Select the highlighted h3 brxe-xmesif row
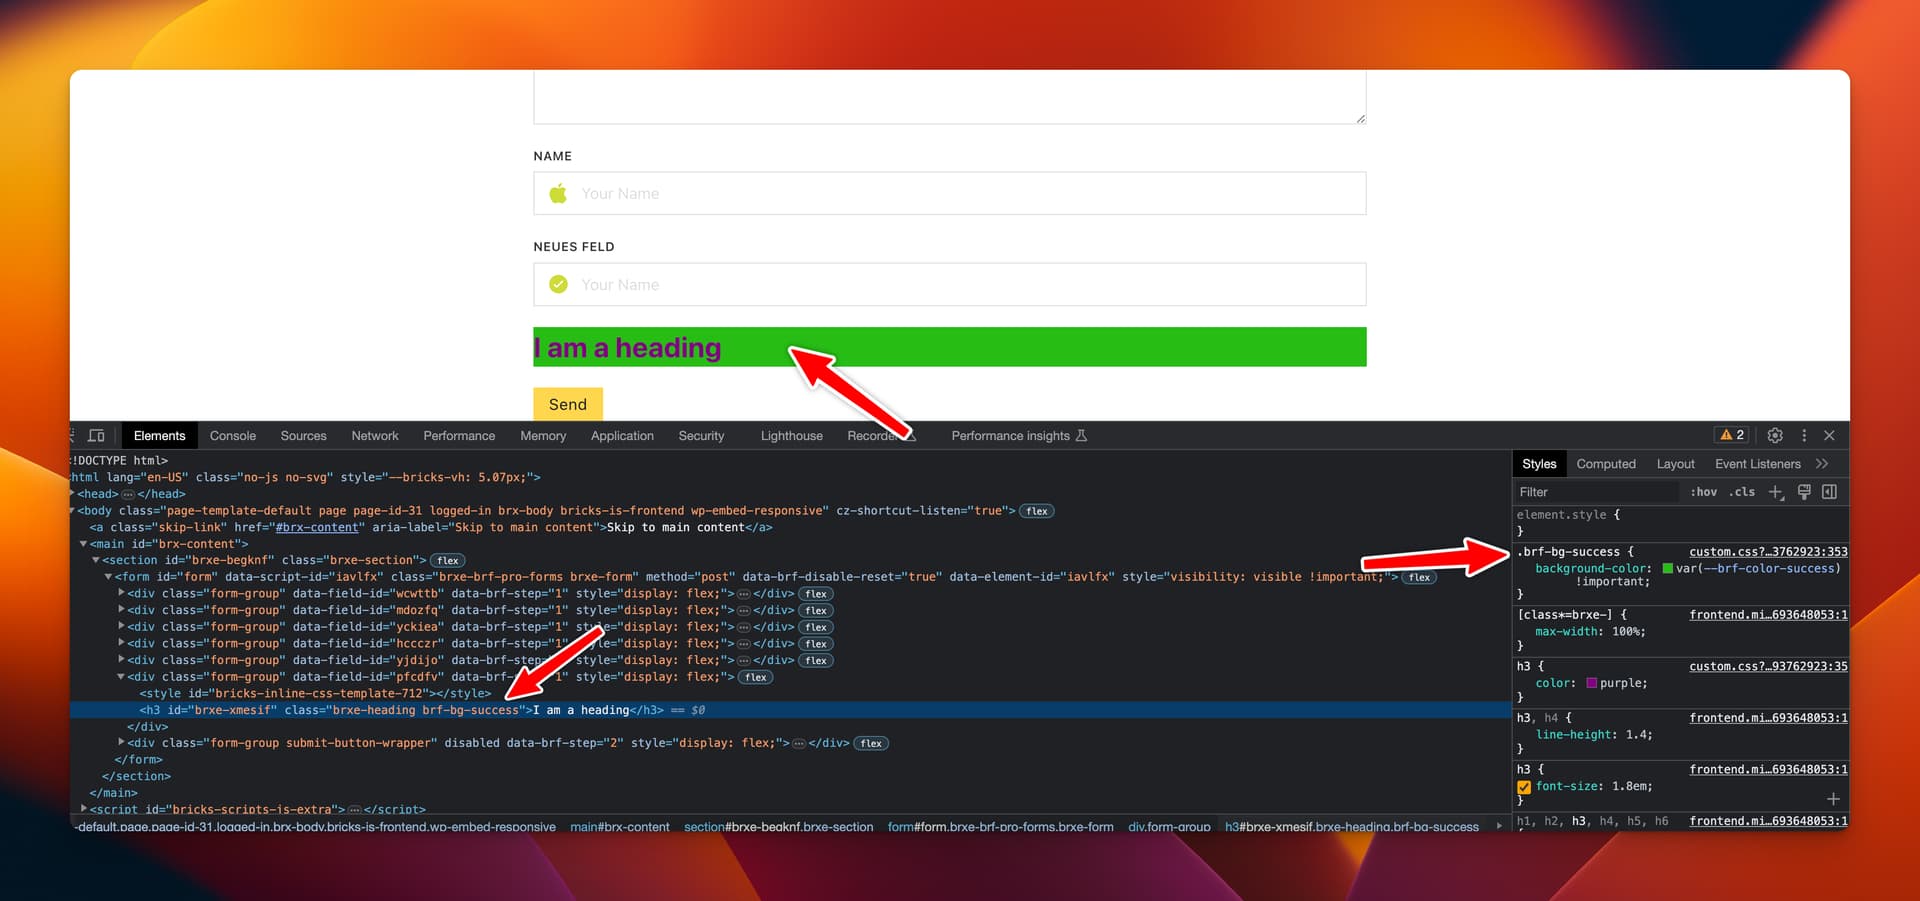This screenshot has height=901, width=1920. point(790,710)
